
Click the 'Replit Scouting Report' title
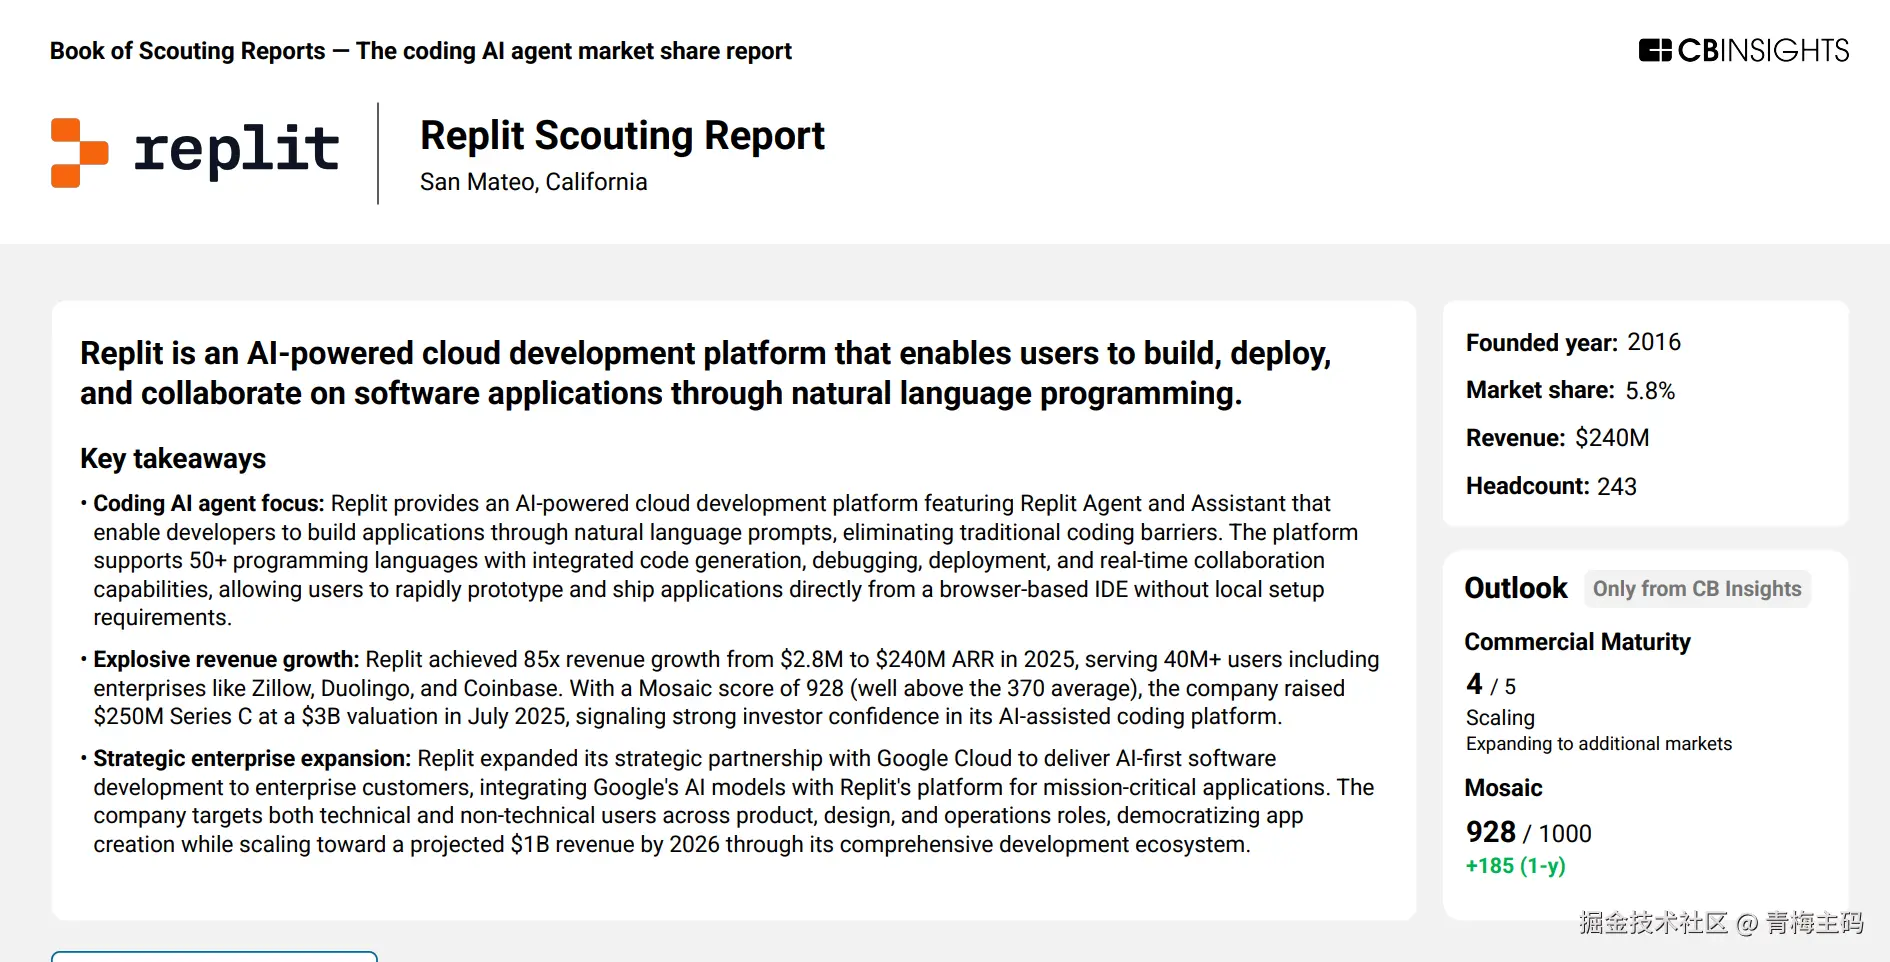pyautogui.click(x=621, y=136)
